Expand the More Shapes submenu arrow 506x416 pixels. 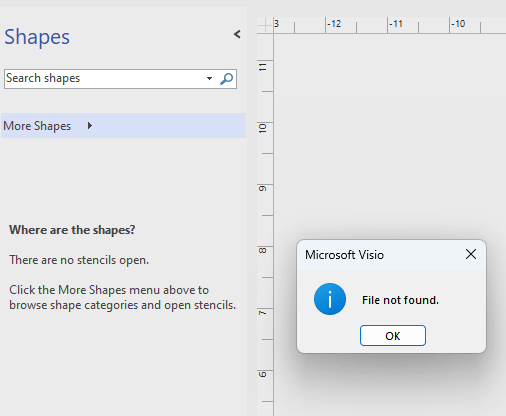pyautogui.click(x=89, y=126)
